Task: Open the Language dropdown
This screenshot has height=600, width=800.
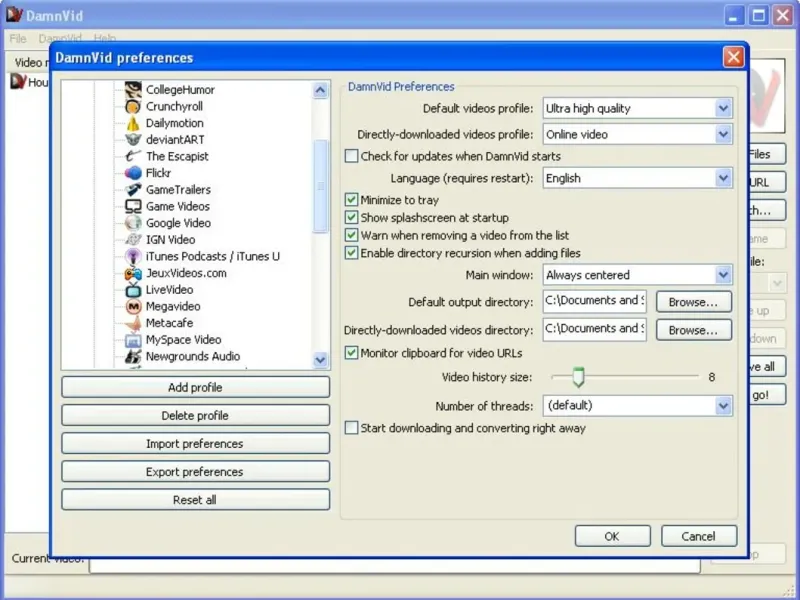Action: 723,178
